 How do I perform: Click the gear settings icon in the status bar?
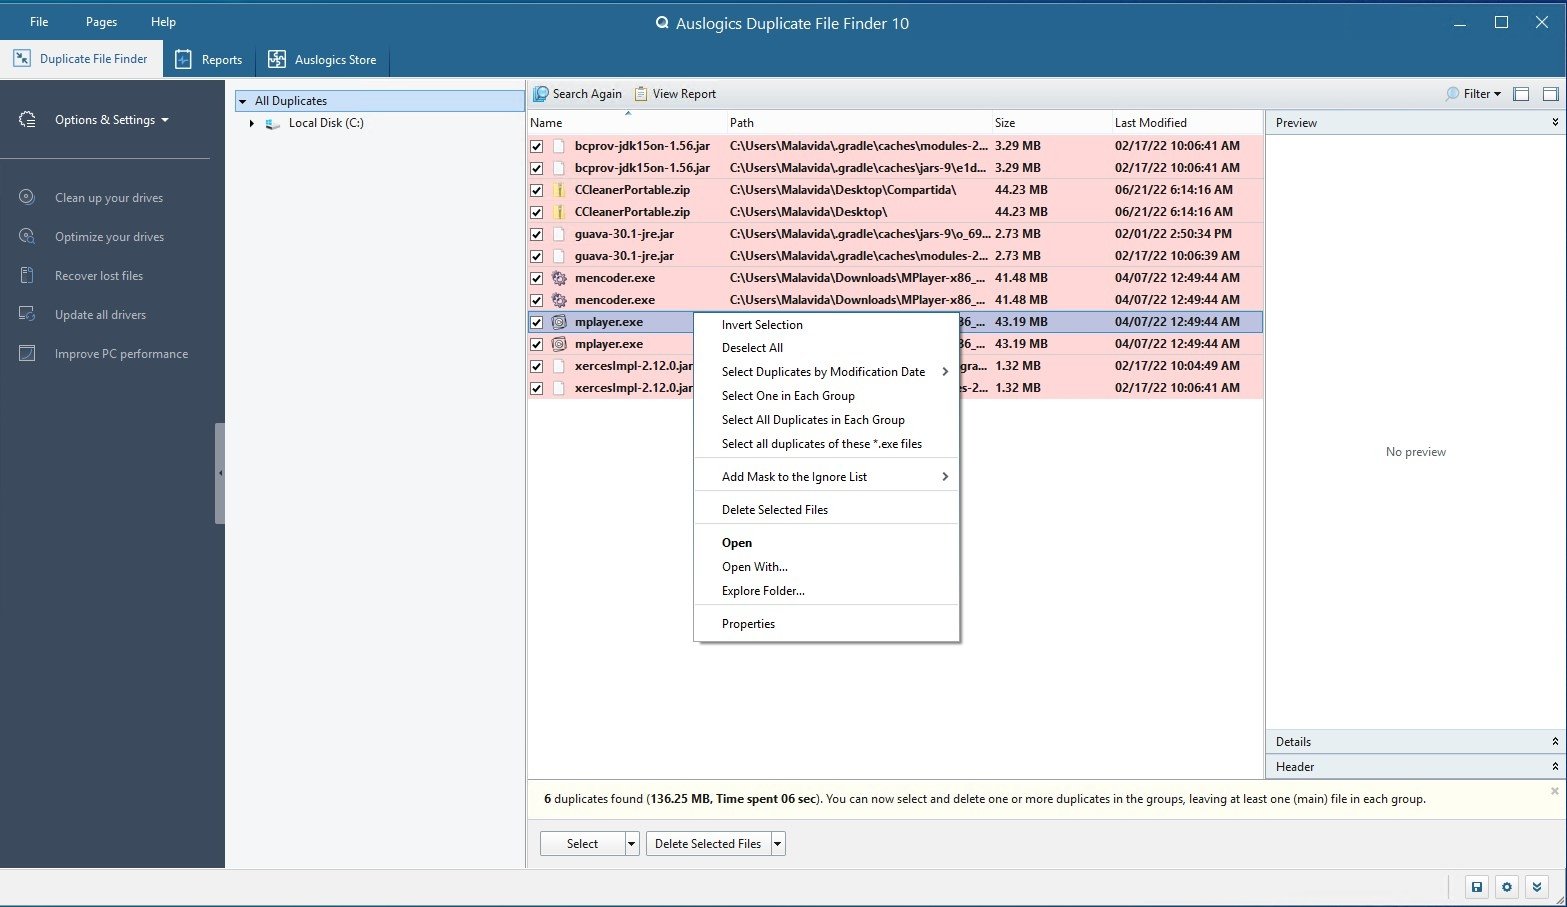pos(1507,886)
